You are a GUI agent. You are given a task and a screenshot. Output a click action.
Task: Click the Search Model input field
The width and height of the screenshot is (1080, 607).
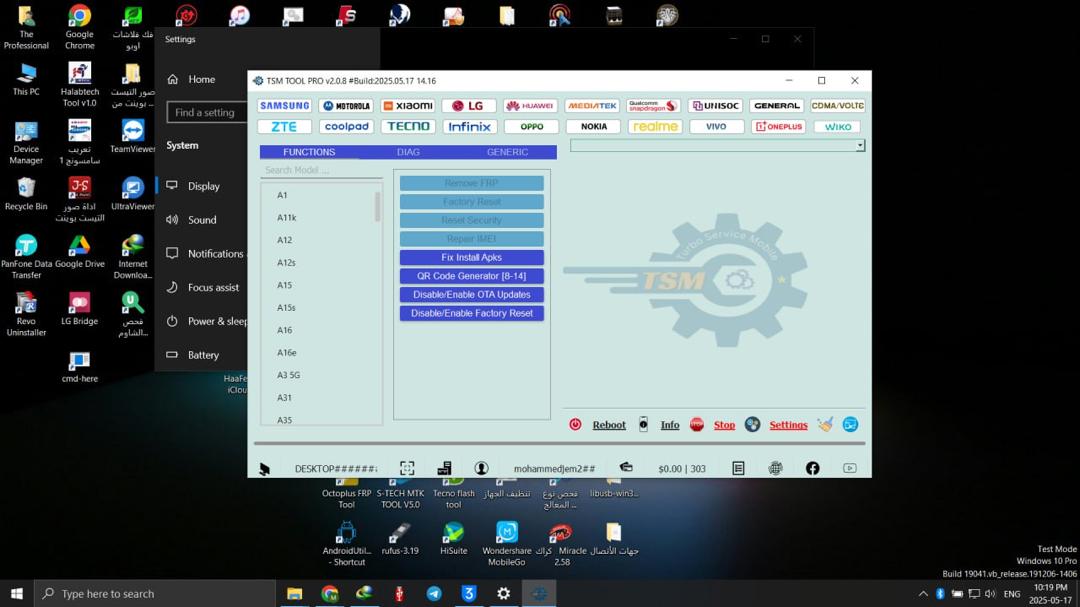pyautogui.click(x=321, y=170)
